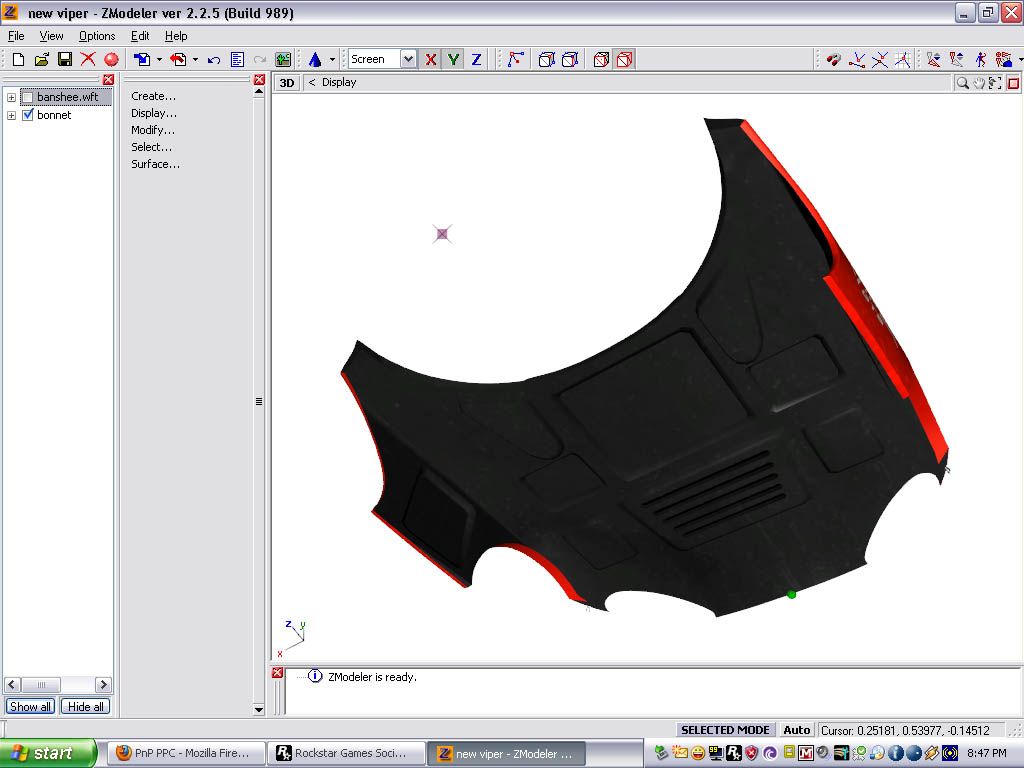The image size is (1024, 768).
Task: Enable the banshee.wft checkbox
Action: 28,97
